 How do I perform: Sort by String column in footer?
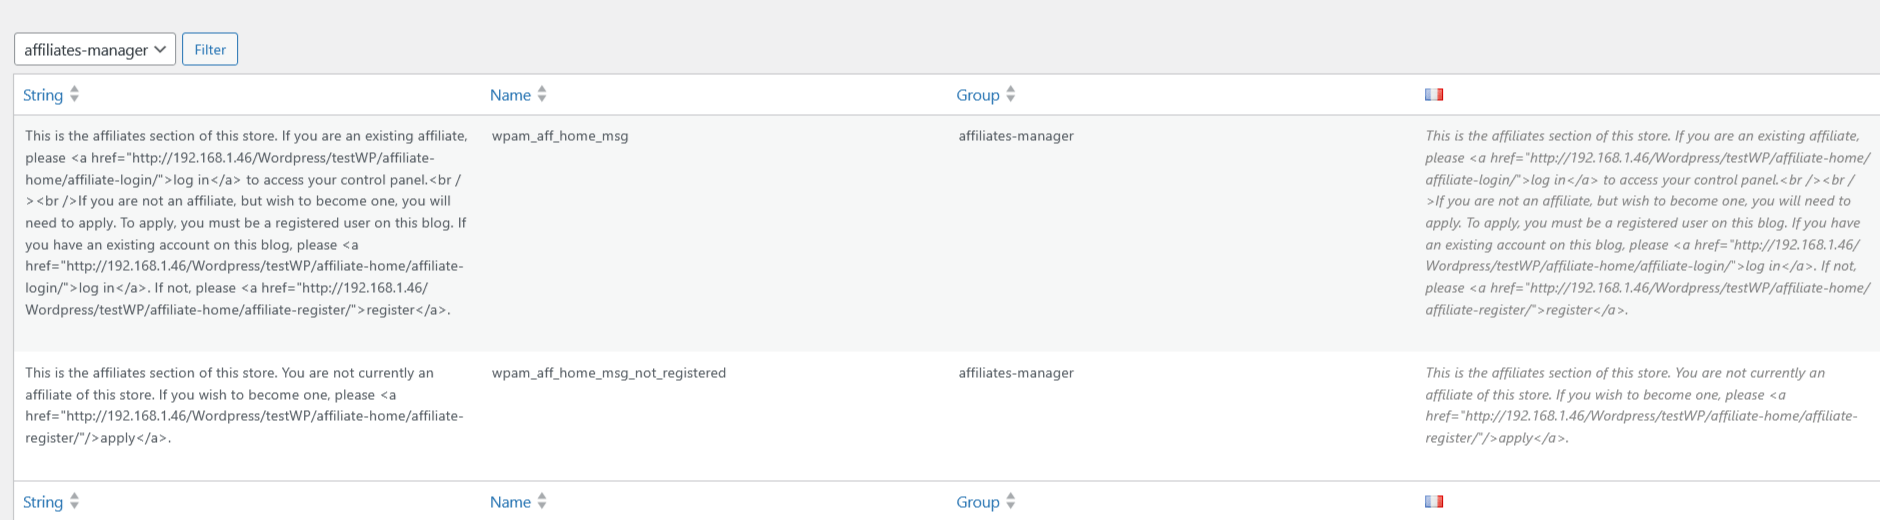click(43, 502)
